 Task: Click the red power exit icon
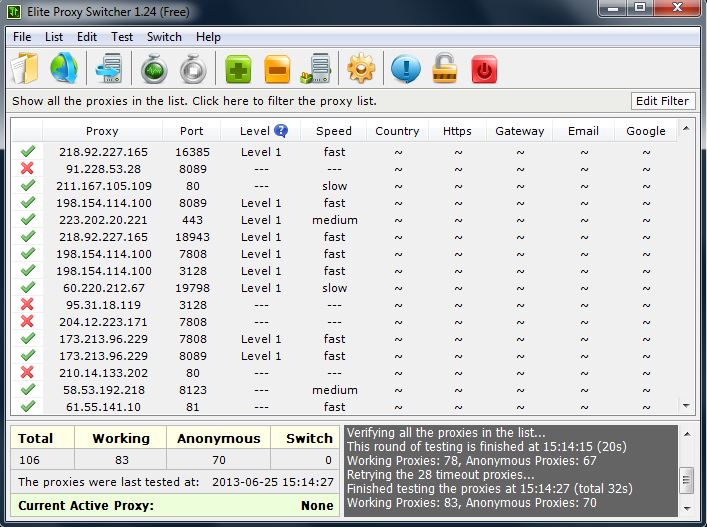pyautogui.click(x=484, y=69)
